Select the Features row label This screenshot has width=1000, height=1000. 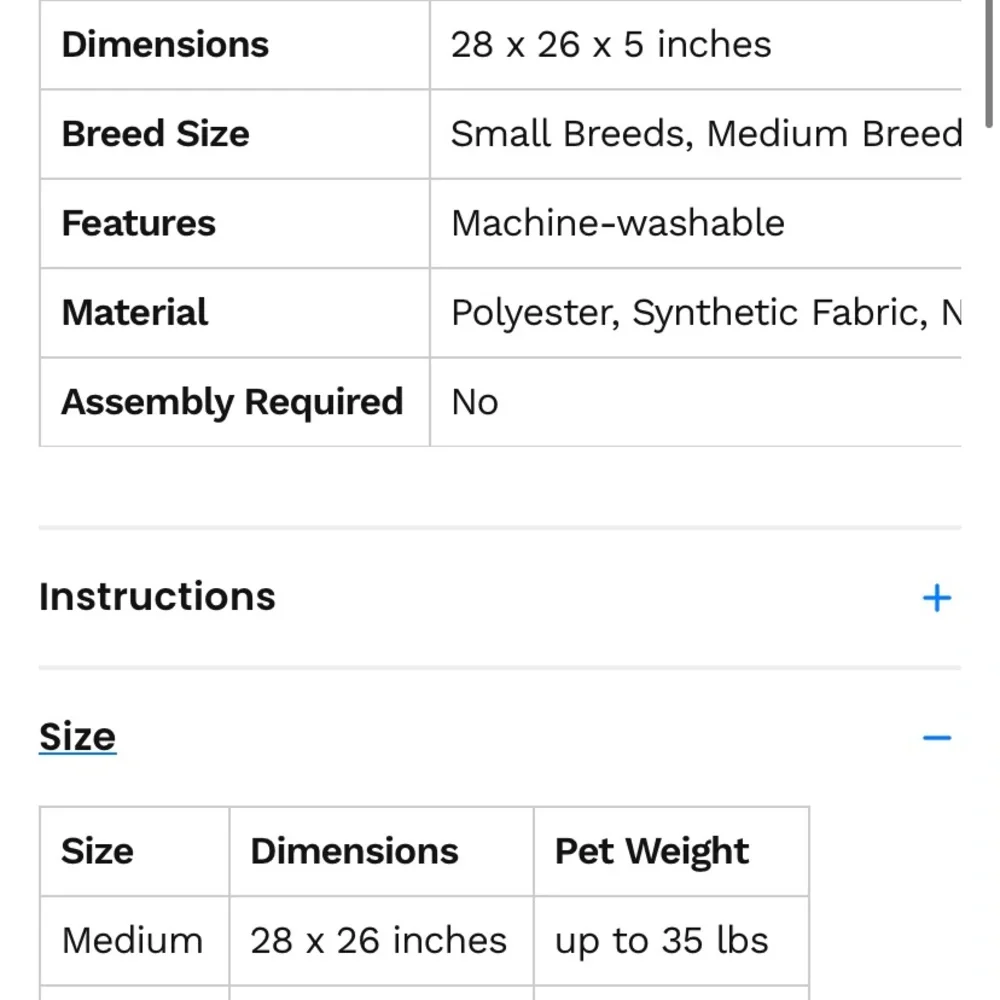(138, 223)
